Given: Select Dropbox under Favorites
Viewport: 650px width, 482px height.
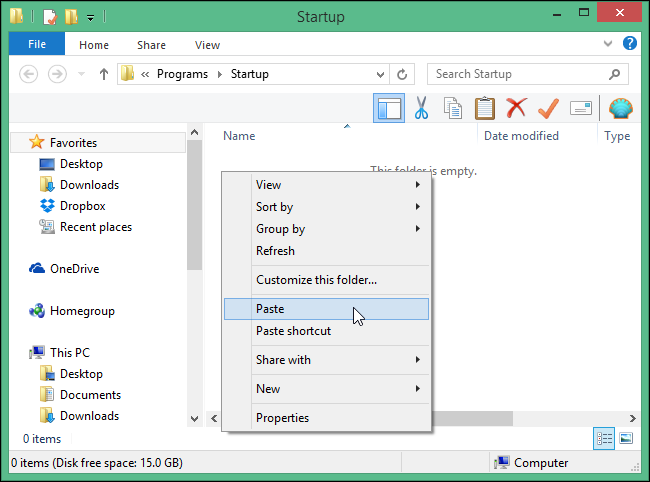Looking at the screenshot, I should (x=82, y=206).
